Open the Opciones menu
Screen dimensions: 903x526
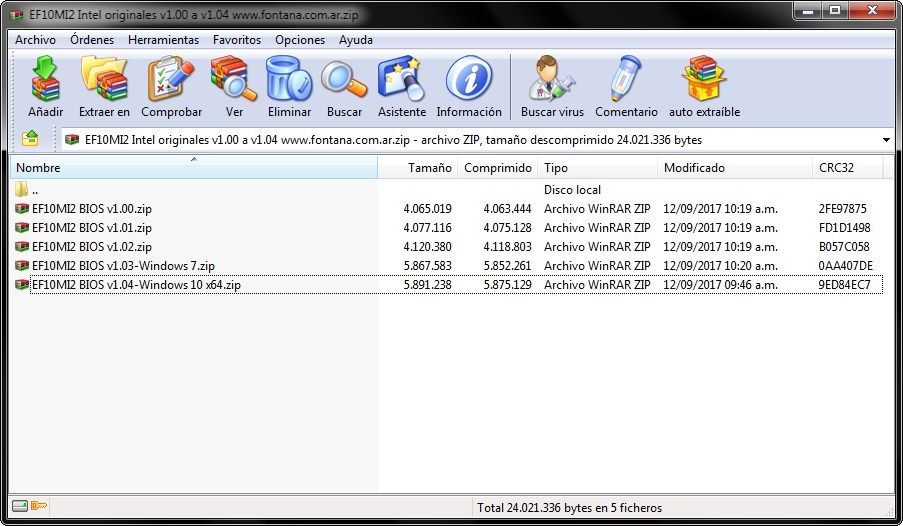[x=300, y=40]
